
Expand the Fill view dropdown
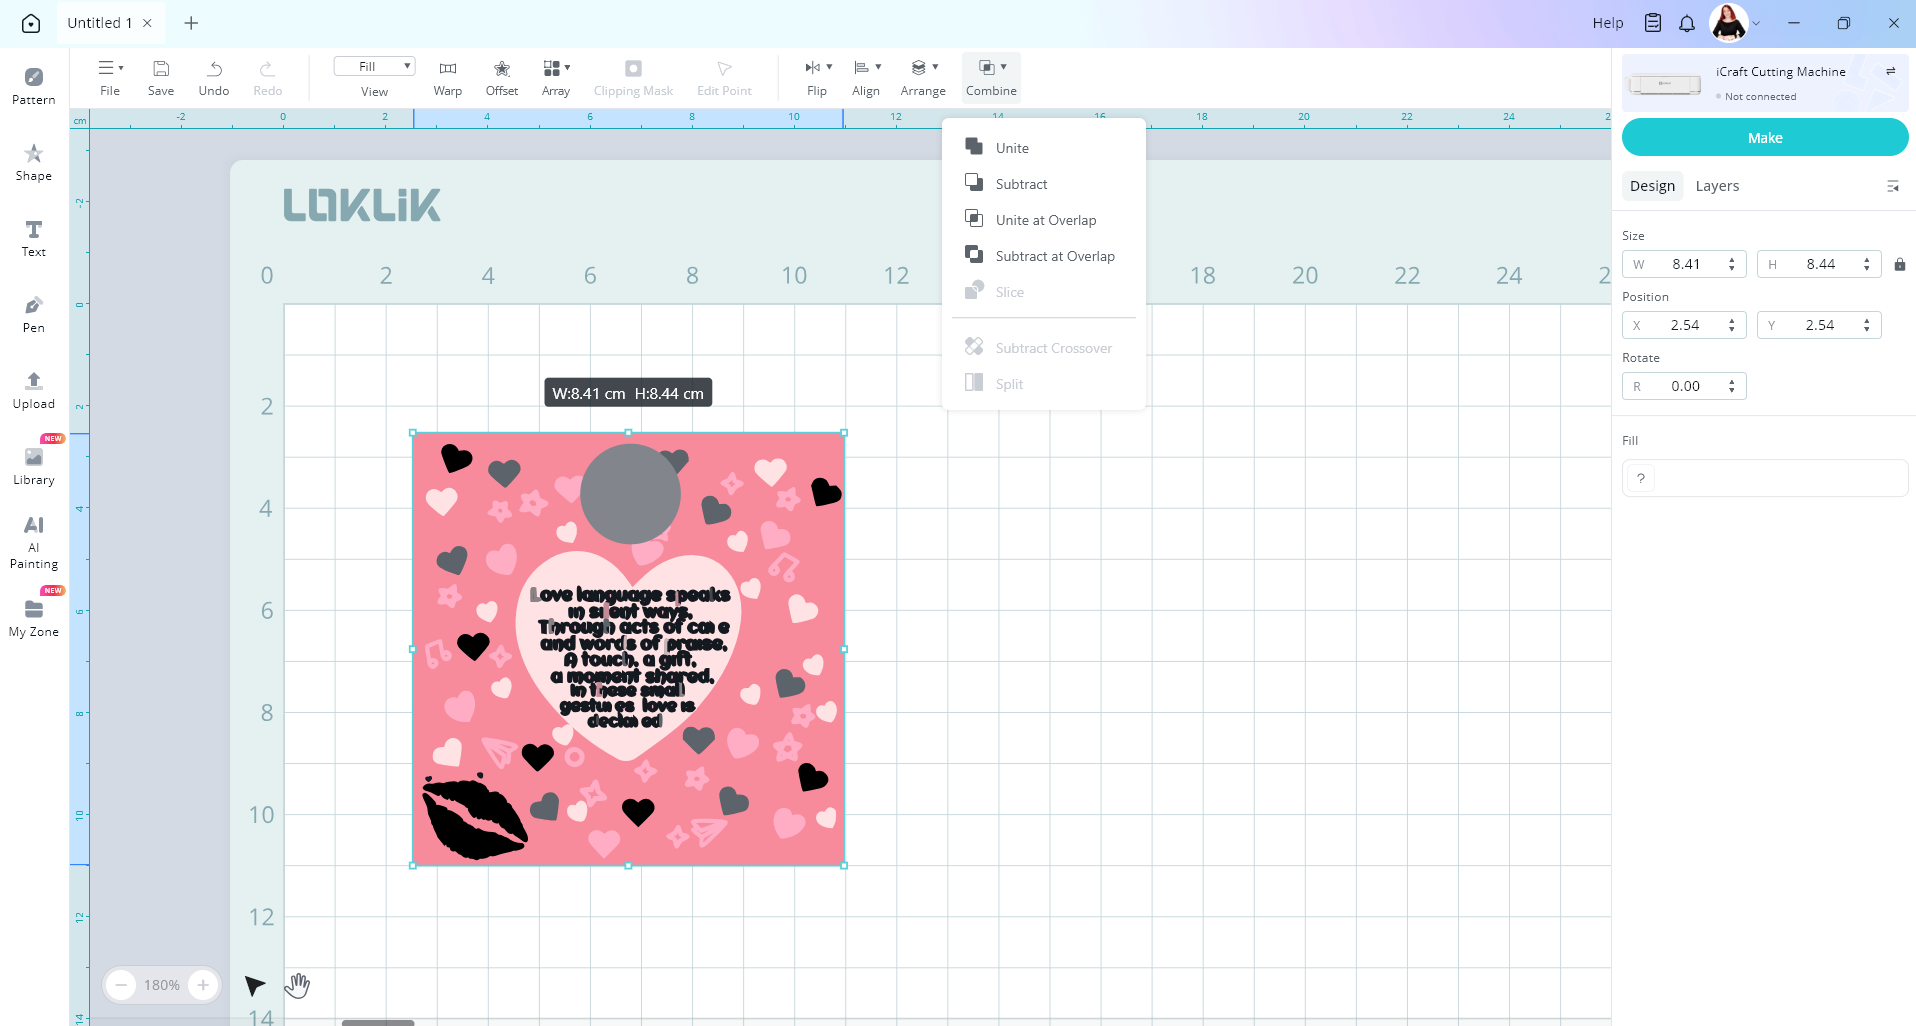[374, 67]
